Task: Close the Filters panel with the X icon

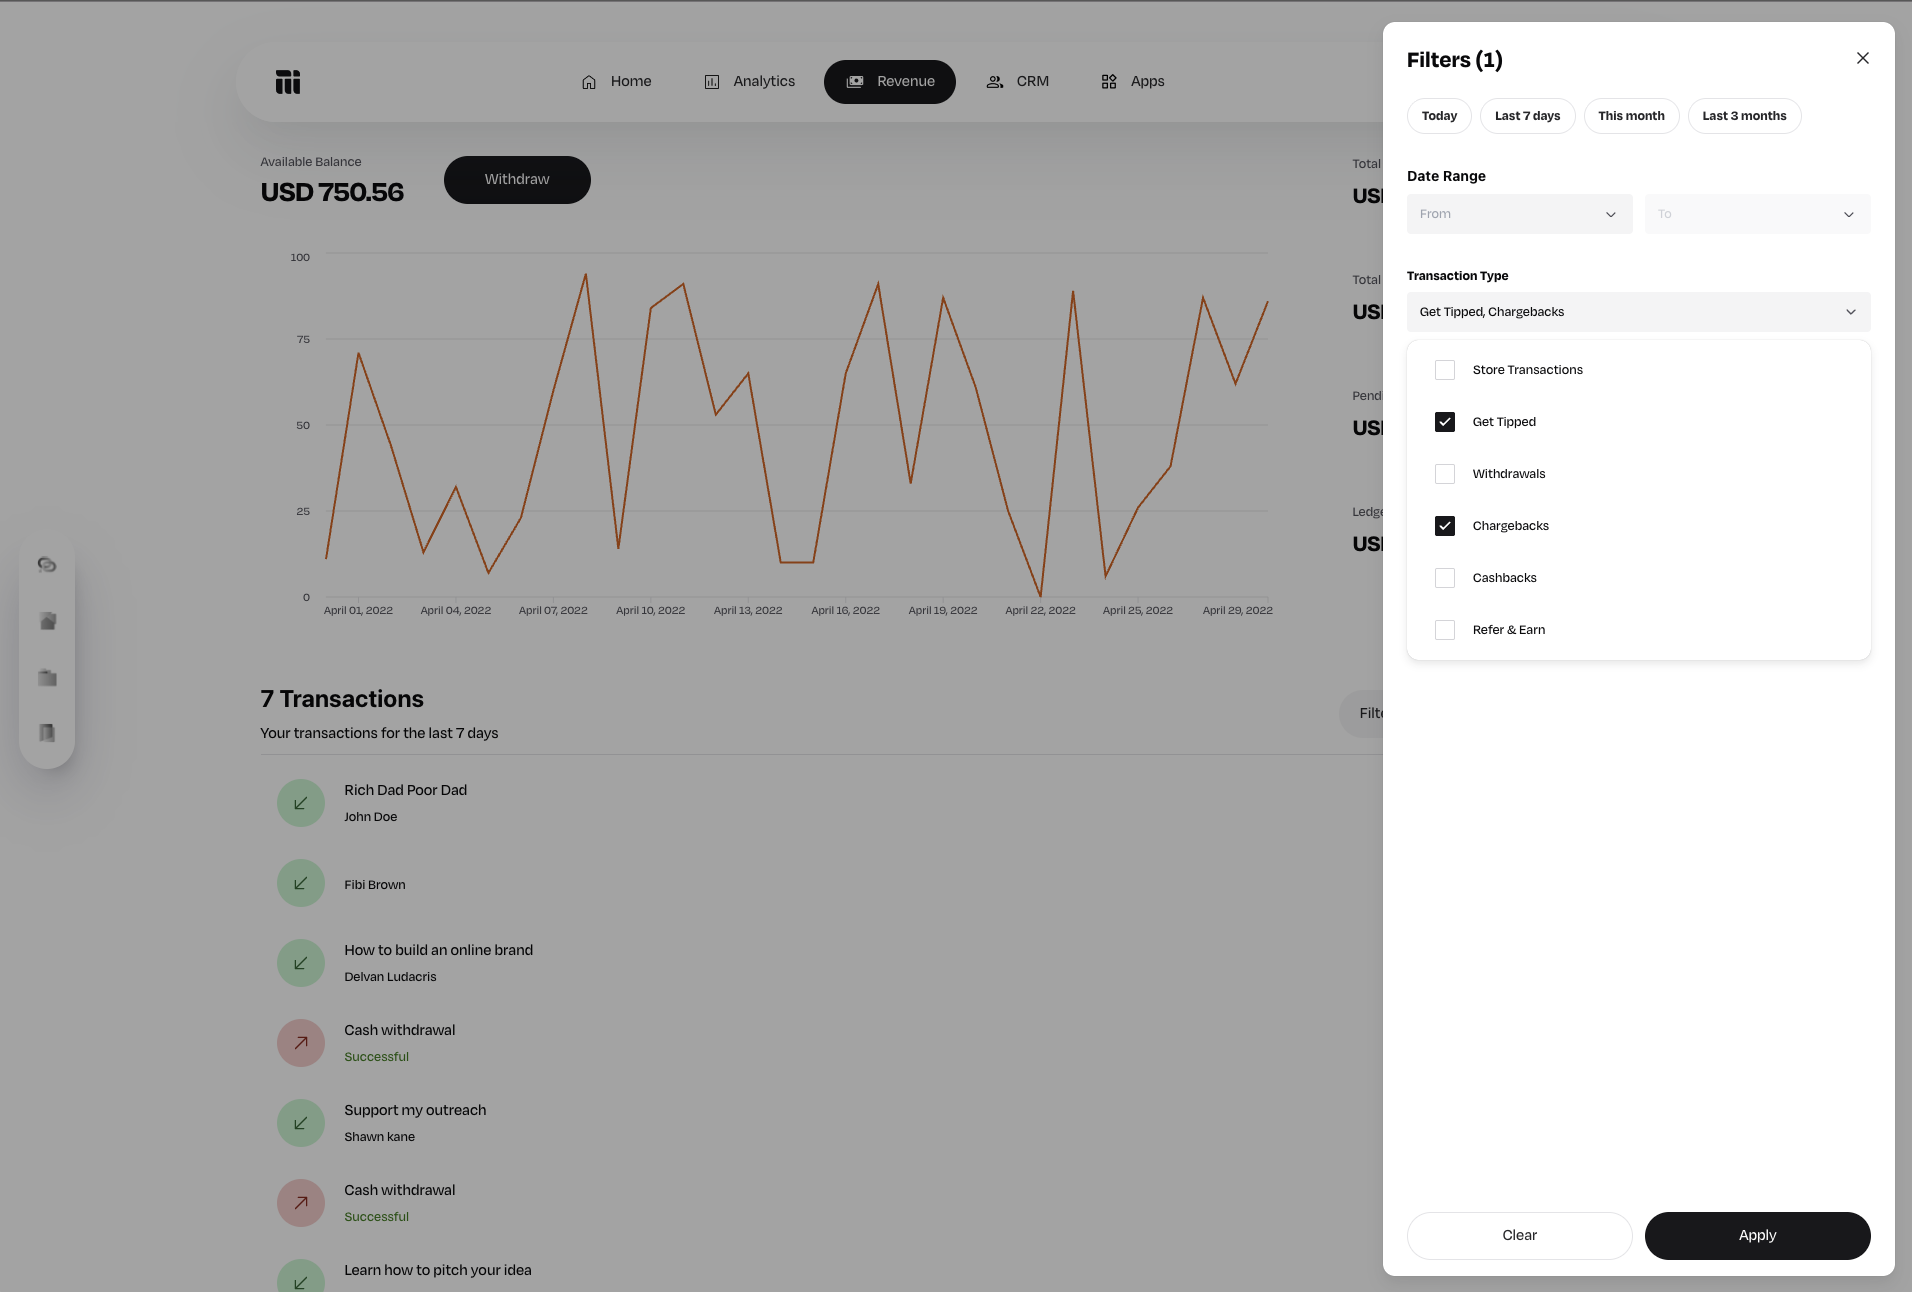Action: [1862, 58]
